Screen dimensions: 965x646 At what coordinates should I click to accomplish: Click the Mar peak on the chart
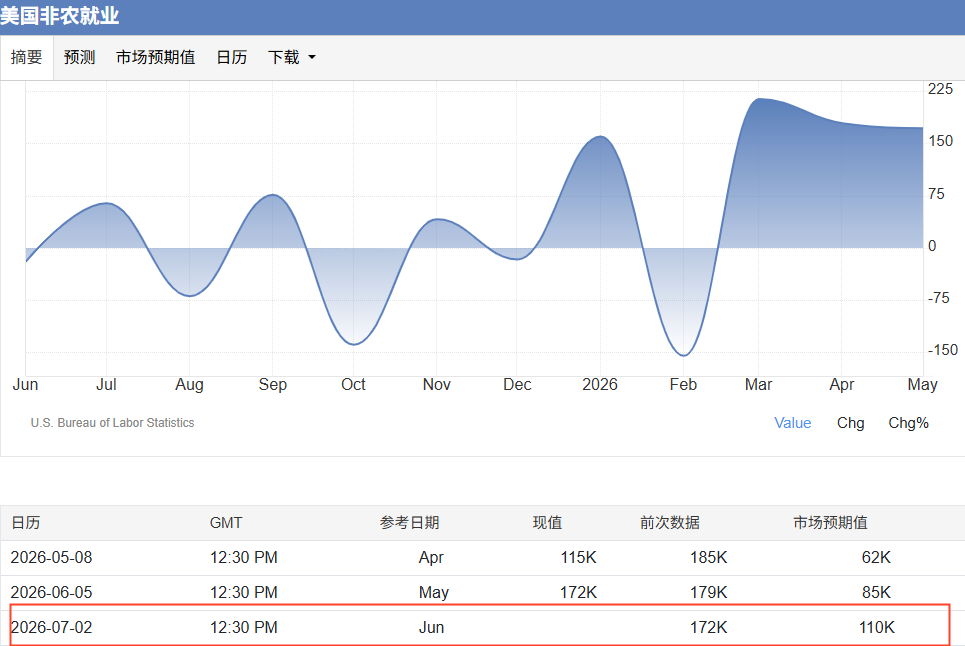click(759, 98)
